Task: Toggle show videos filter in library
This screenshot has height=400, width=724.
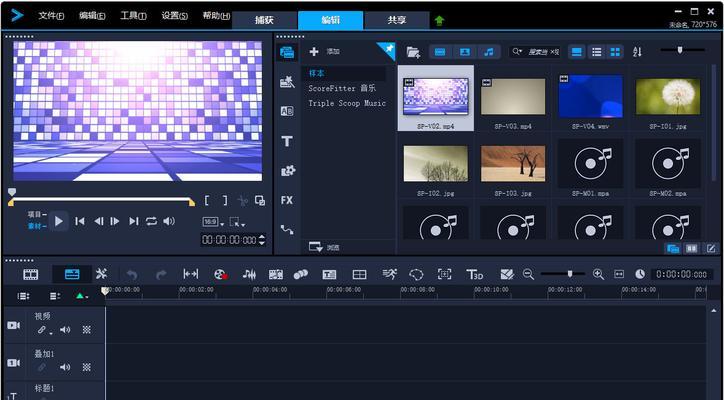Action: (440, 52)
